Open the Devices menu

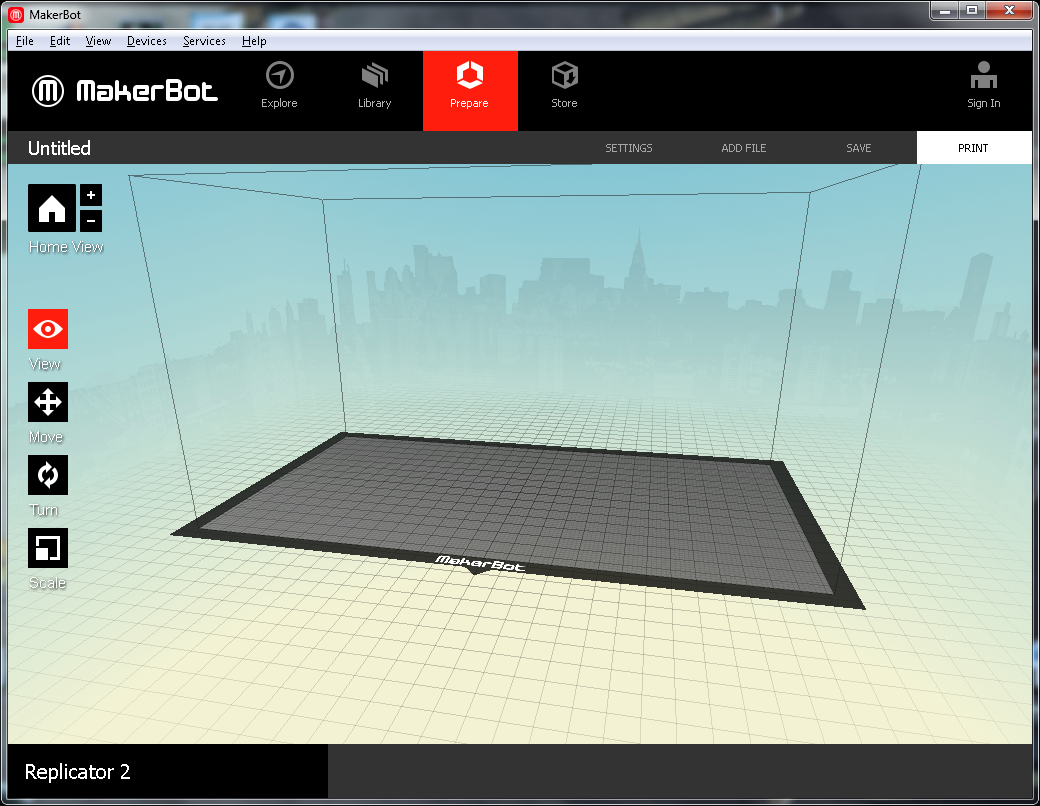(147, 41)
